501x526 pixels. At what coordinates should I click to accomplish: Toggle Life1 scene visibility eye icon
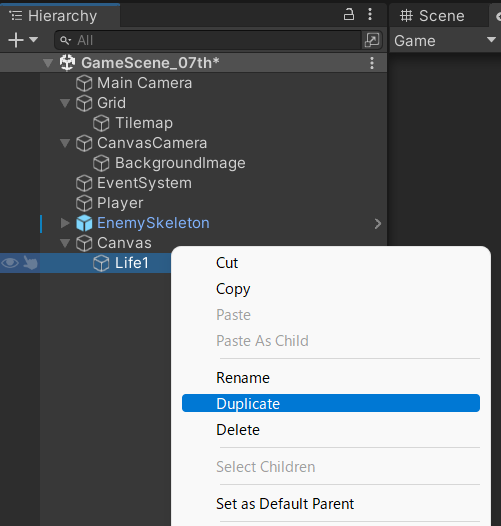coord(10,263)
